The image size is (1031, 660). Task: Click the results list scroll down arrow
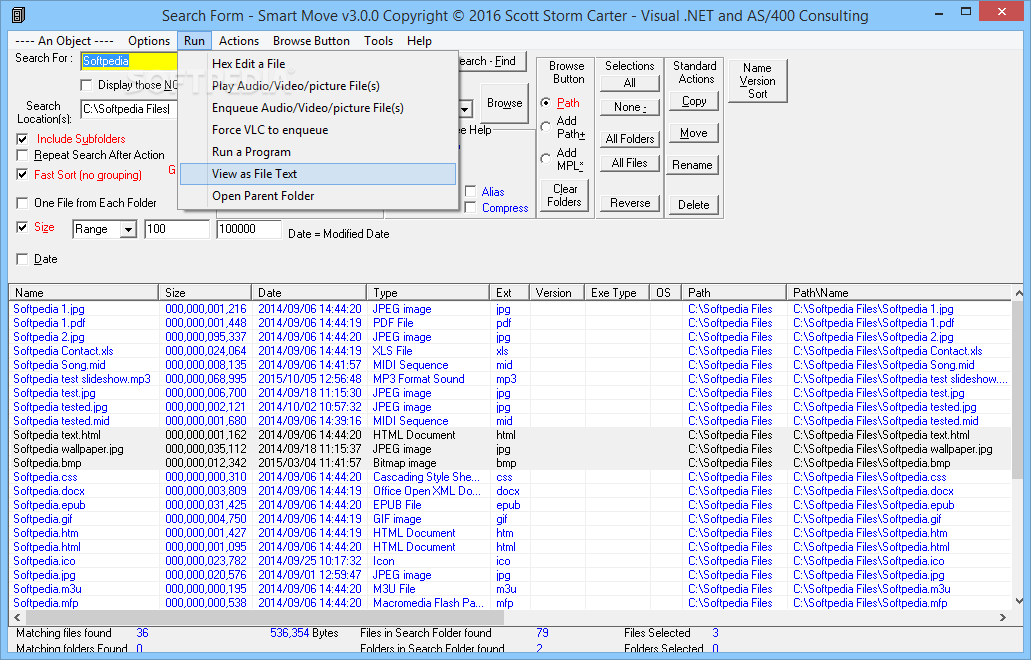pos(1019,600)
